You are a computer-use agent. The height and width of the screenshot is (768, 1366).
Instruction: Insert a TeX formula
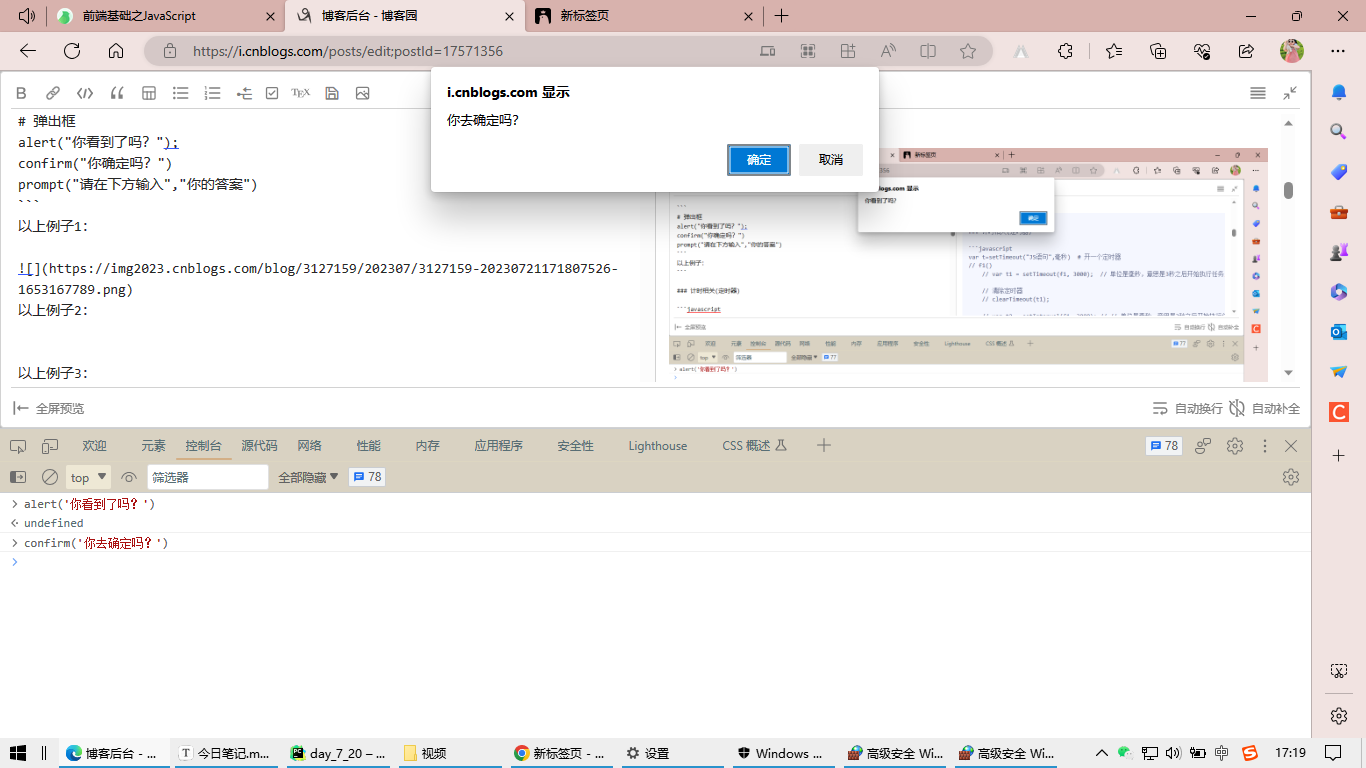pos(301,93)
